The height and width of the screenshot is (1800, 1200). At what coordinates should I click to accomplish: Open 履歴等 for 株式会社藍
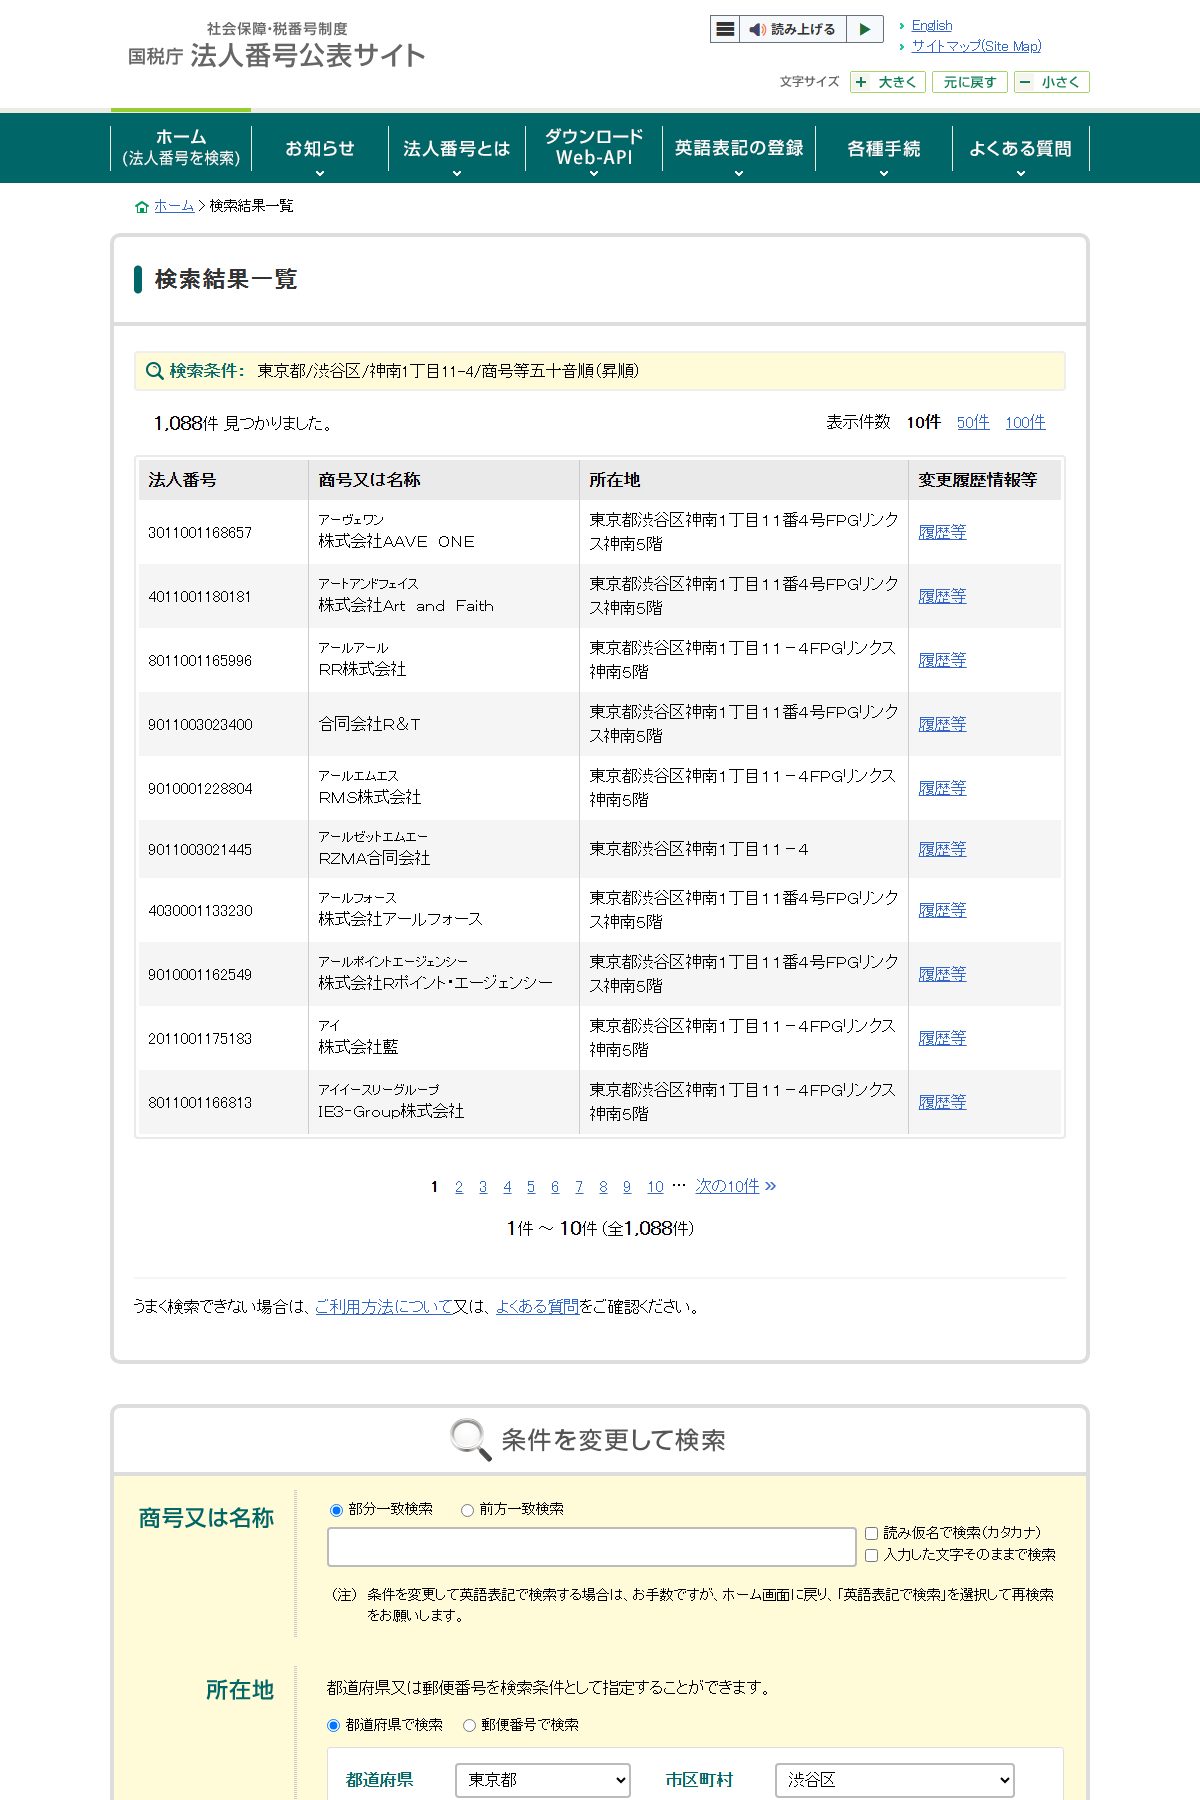[x=943, y=1038]
